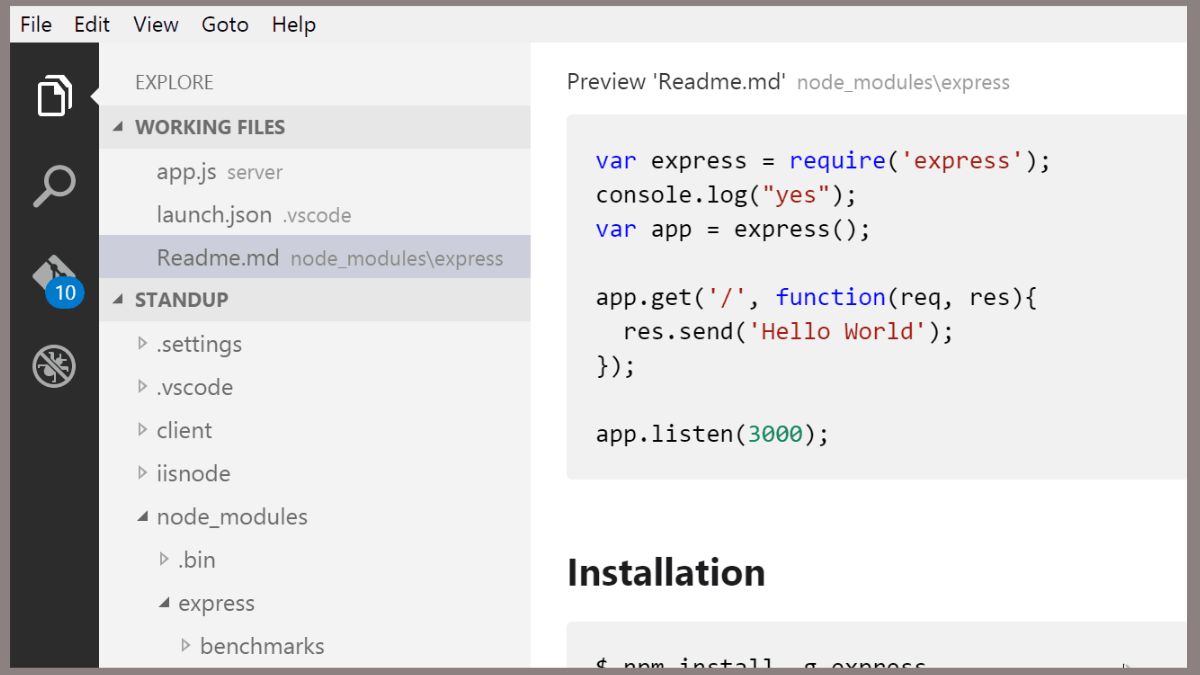Open the Debug bug icon view

click(55, 367)
